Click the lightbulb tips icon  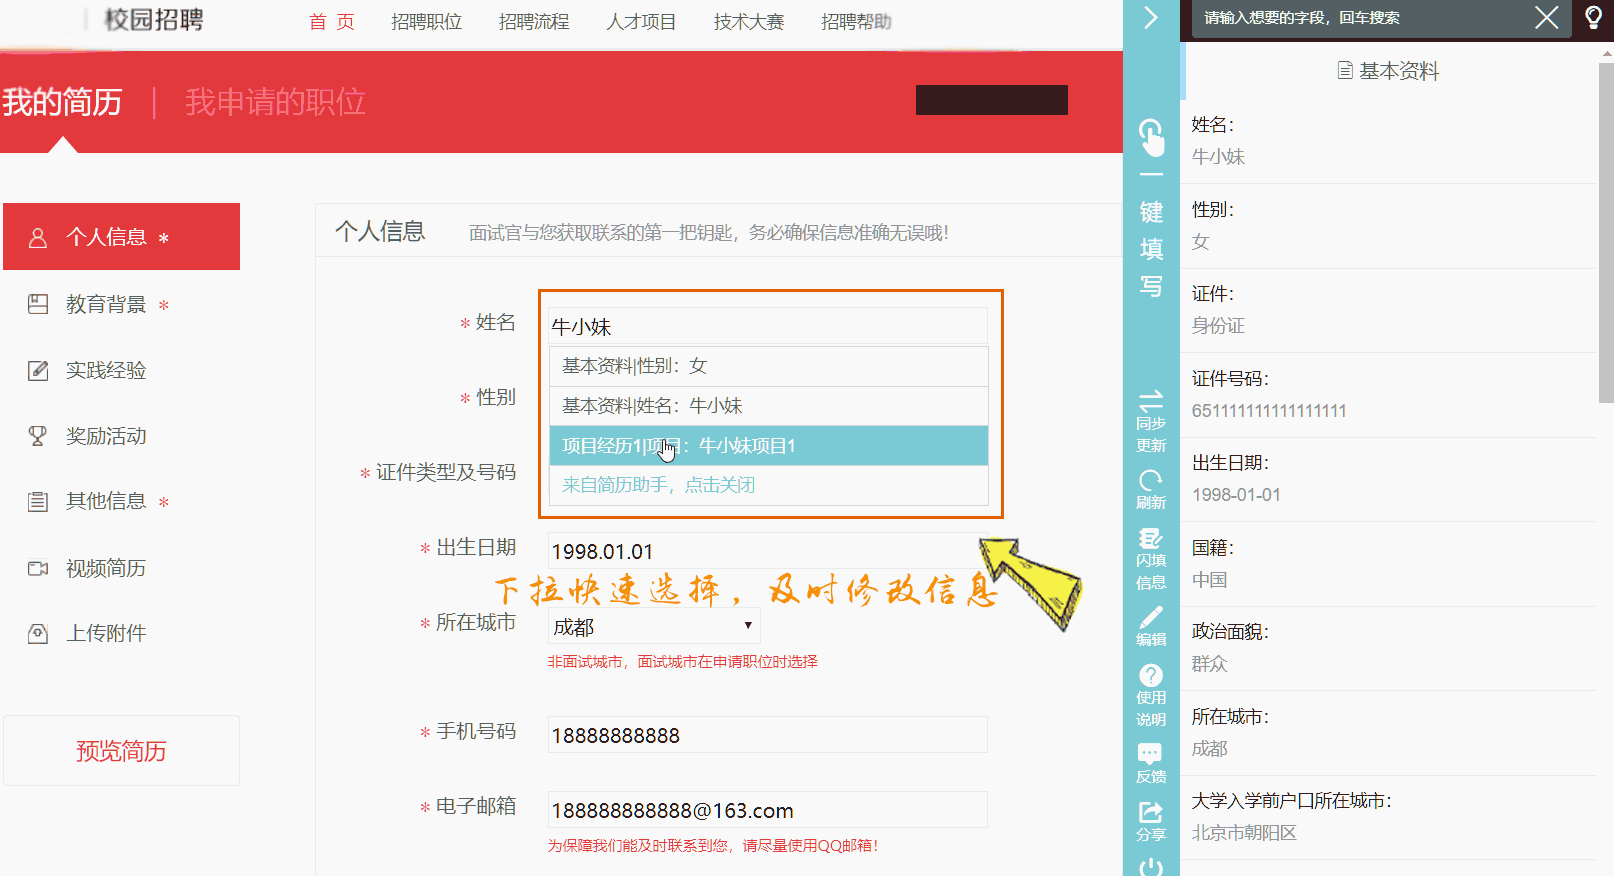click(1594, 17)
